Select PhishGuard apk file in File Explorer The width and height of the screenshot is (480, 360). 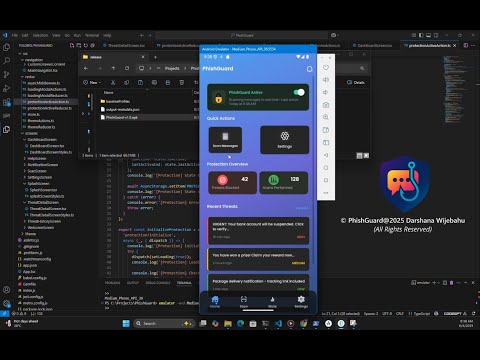pos(122,117)
